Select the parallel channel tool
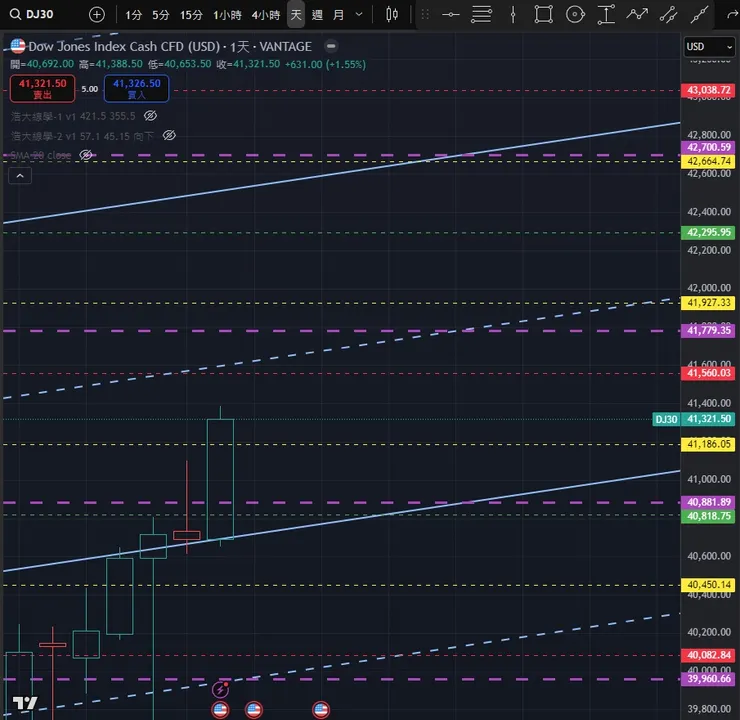The image size is (740, 720). pos(668,15)
